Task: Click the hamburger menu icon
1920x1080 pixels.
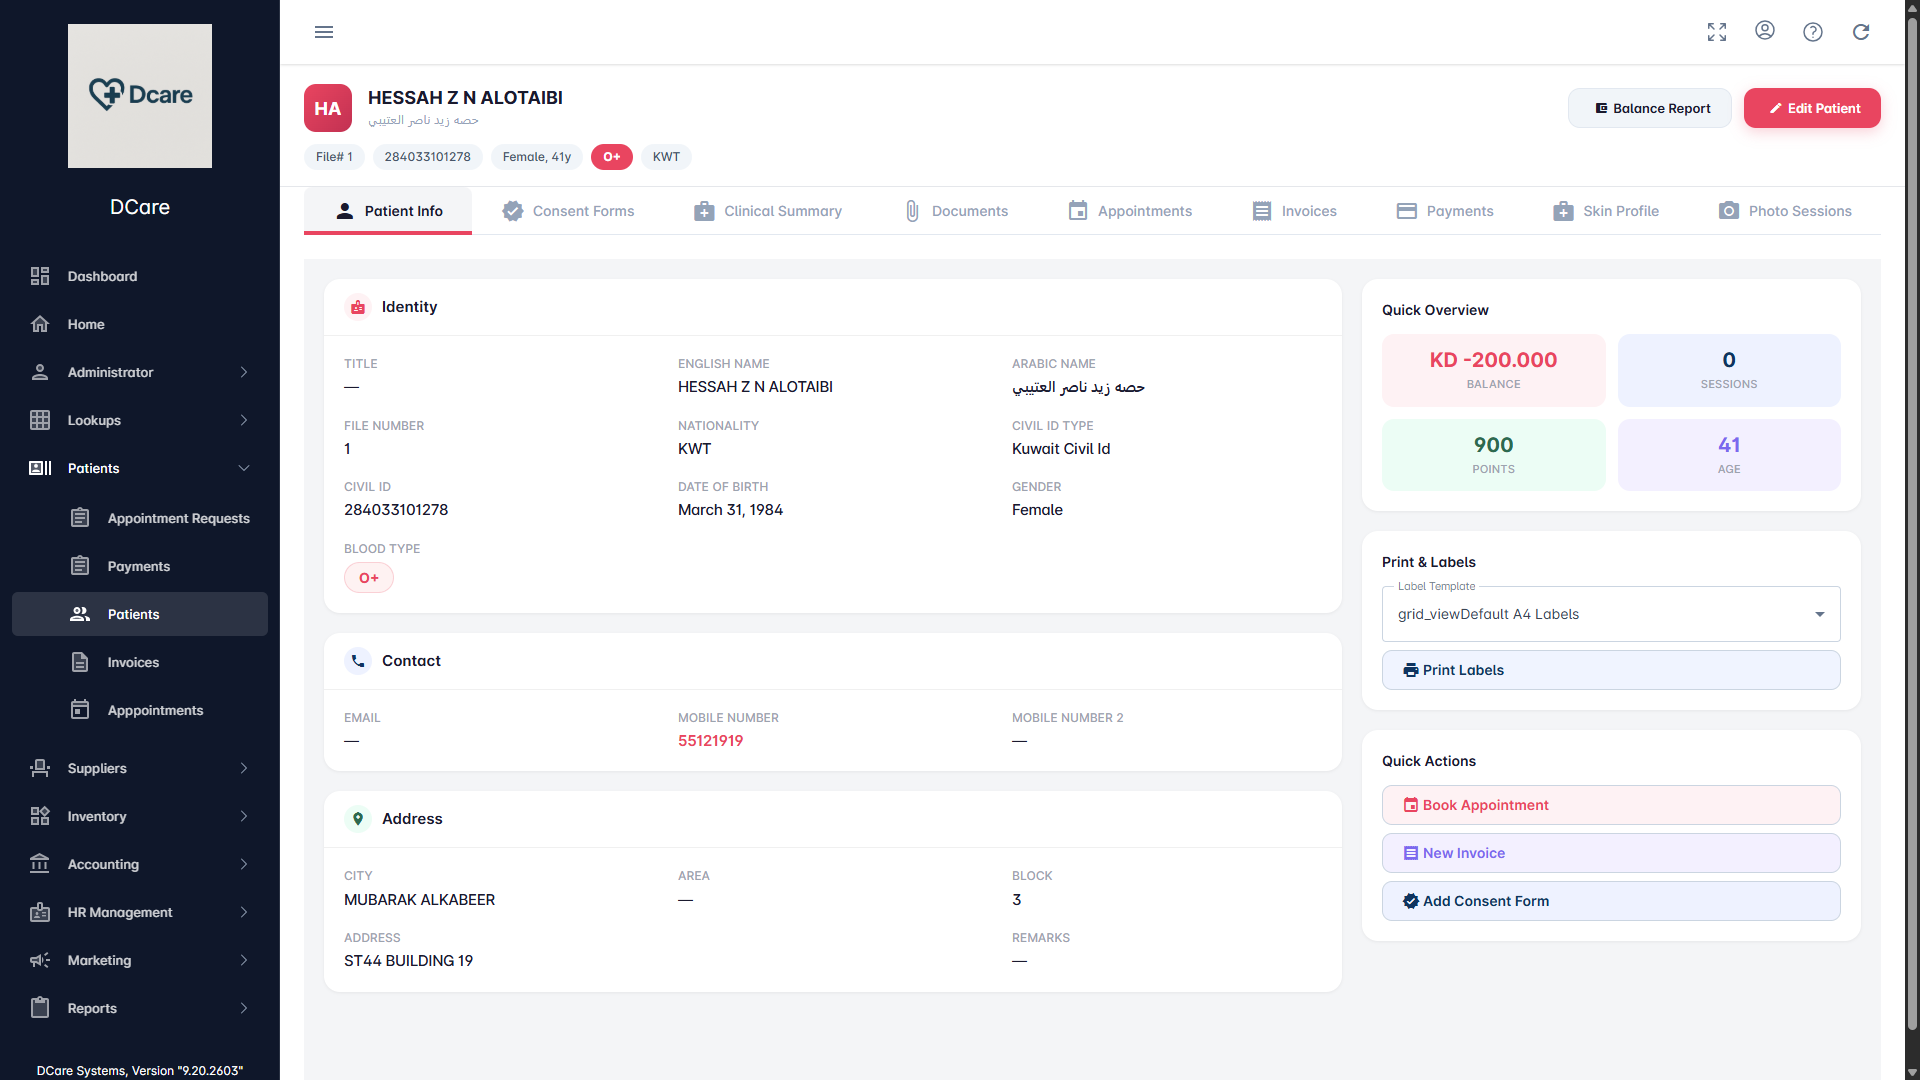Action: [x=324, y=32]
